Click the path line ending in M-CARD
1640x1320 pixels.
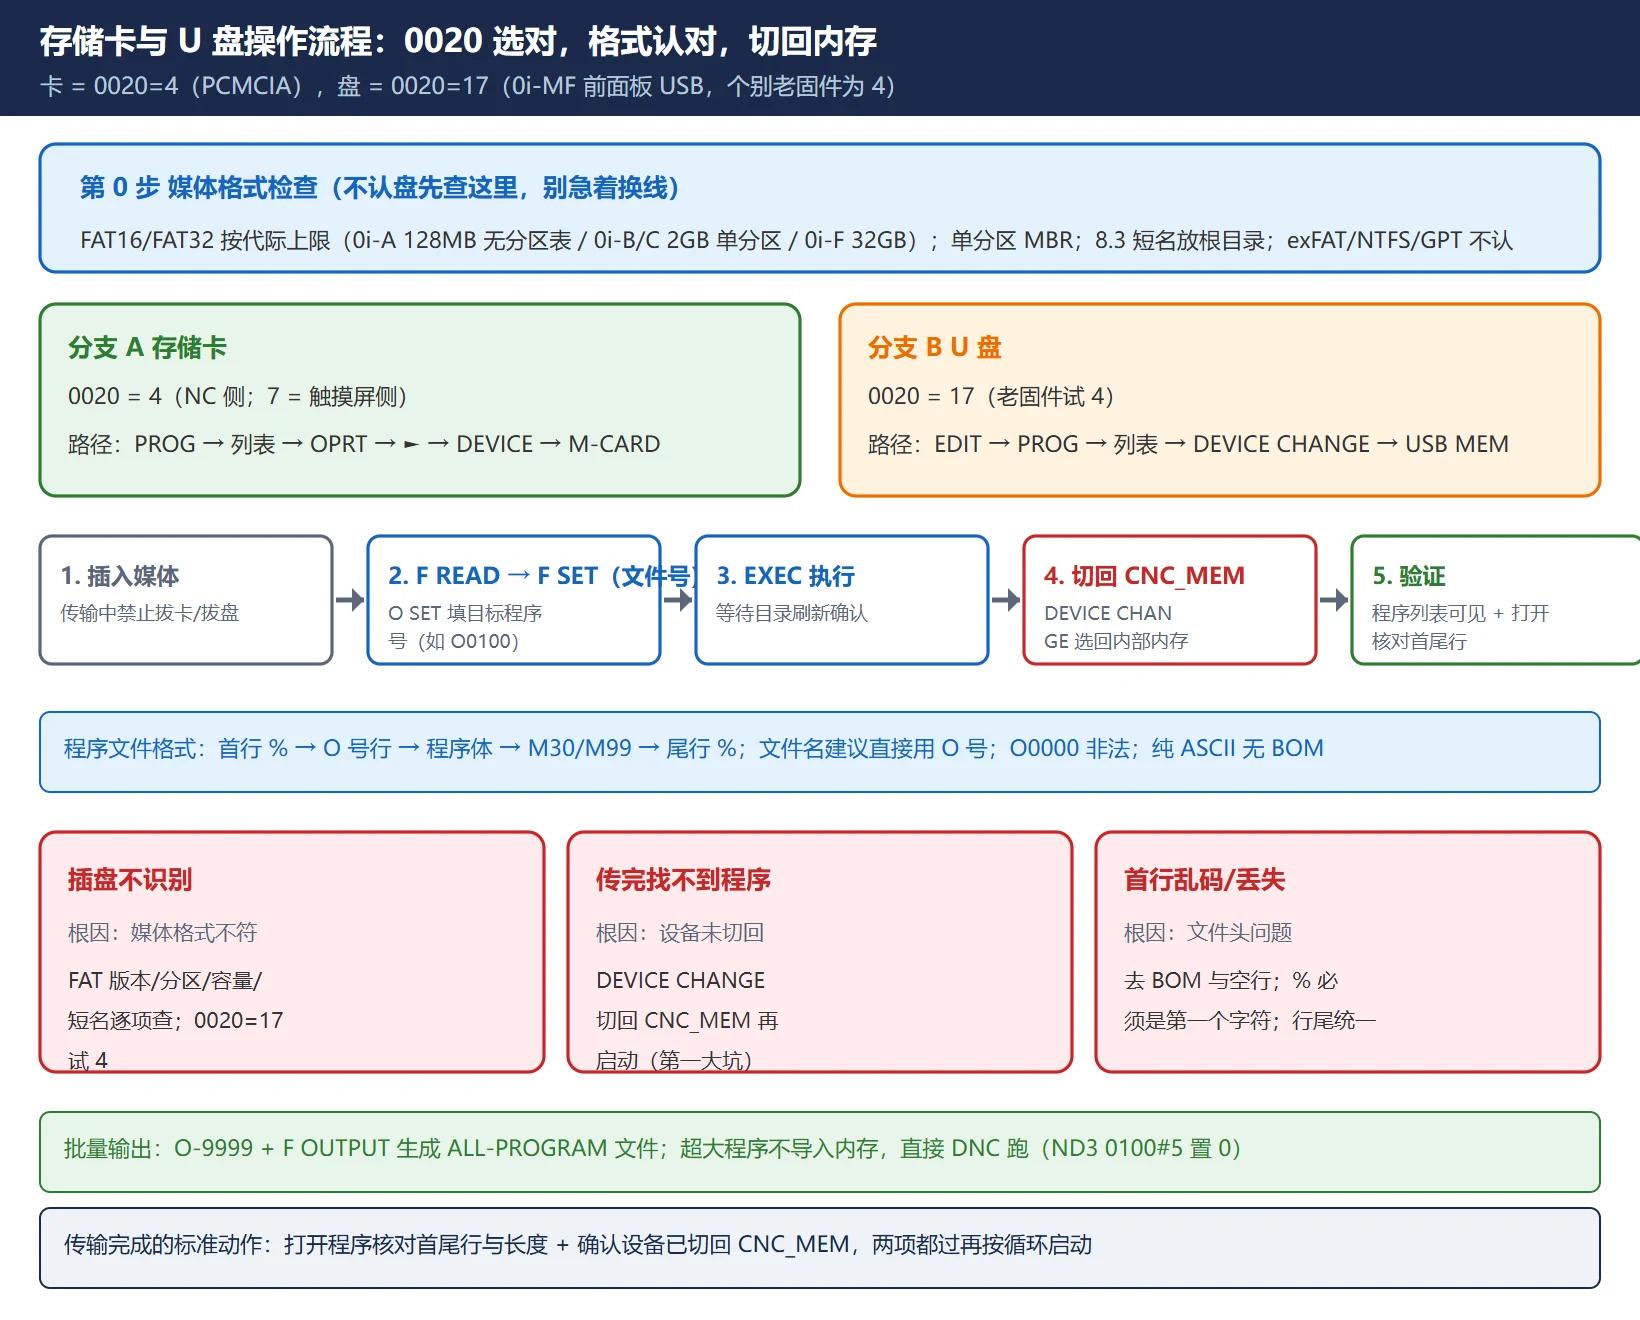coord(364,444)
